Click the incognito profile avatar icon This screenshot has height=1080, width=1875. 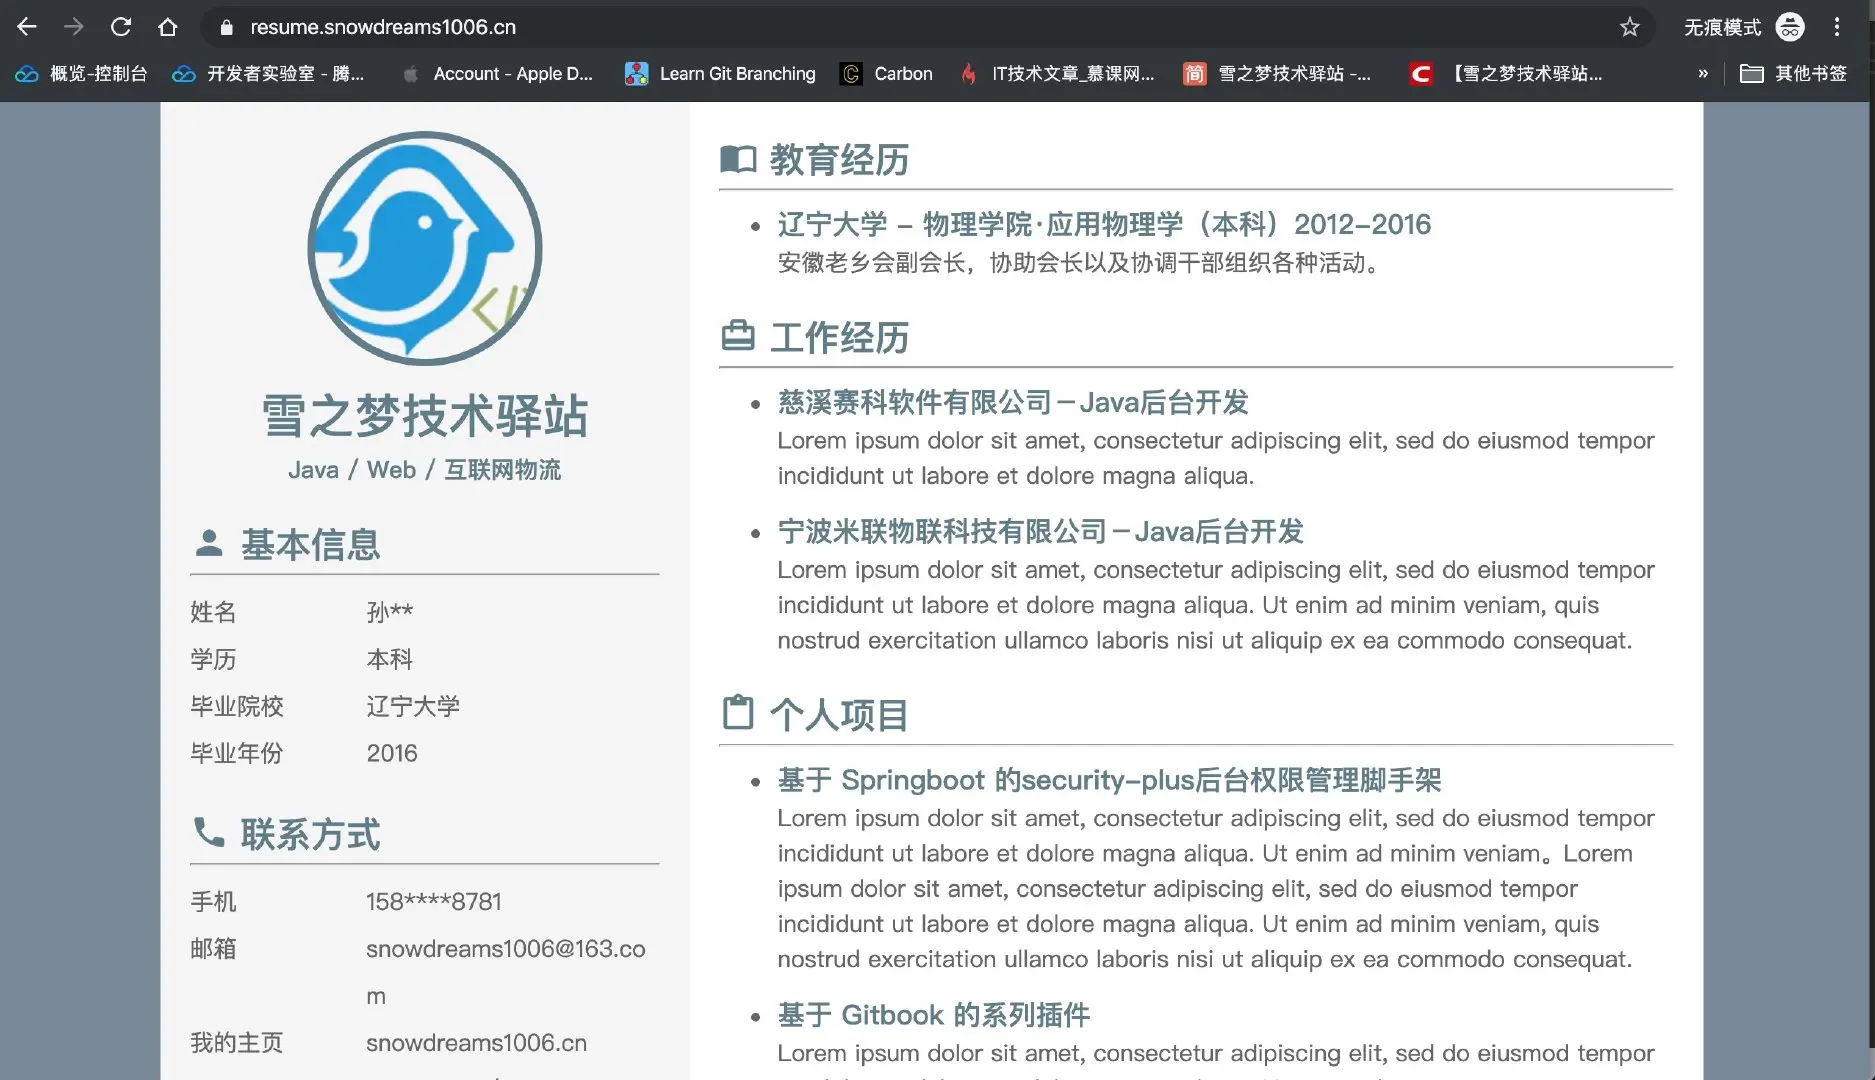pos(1790,27)
